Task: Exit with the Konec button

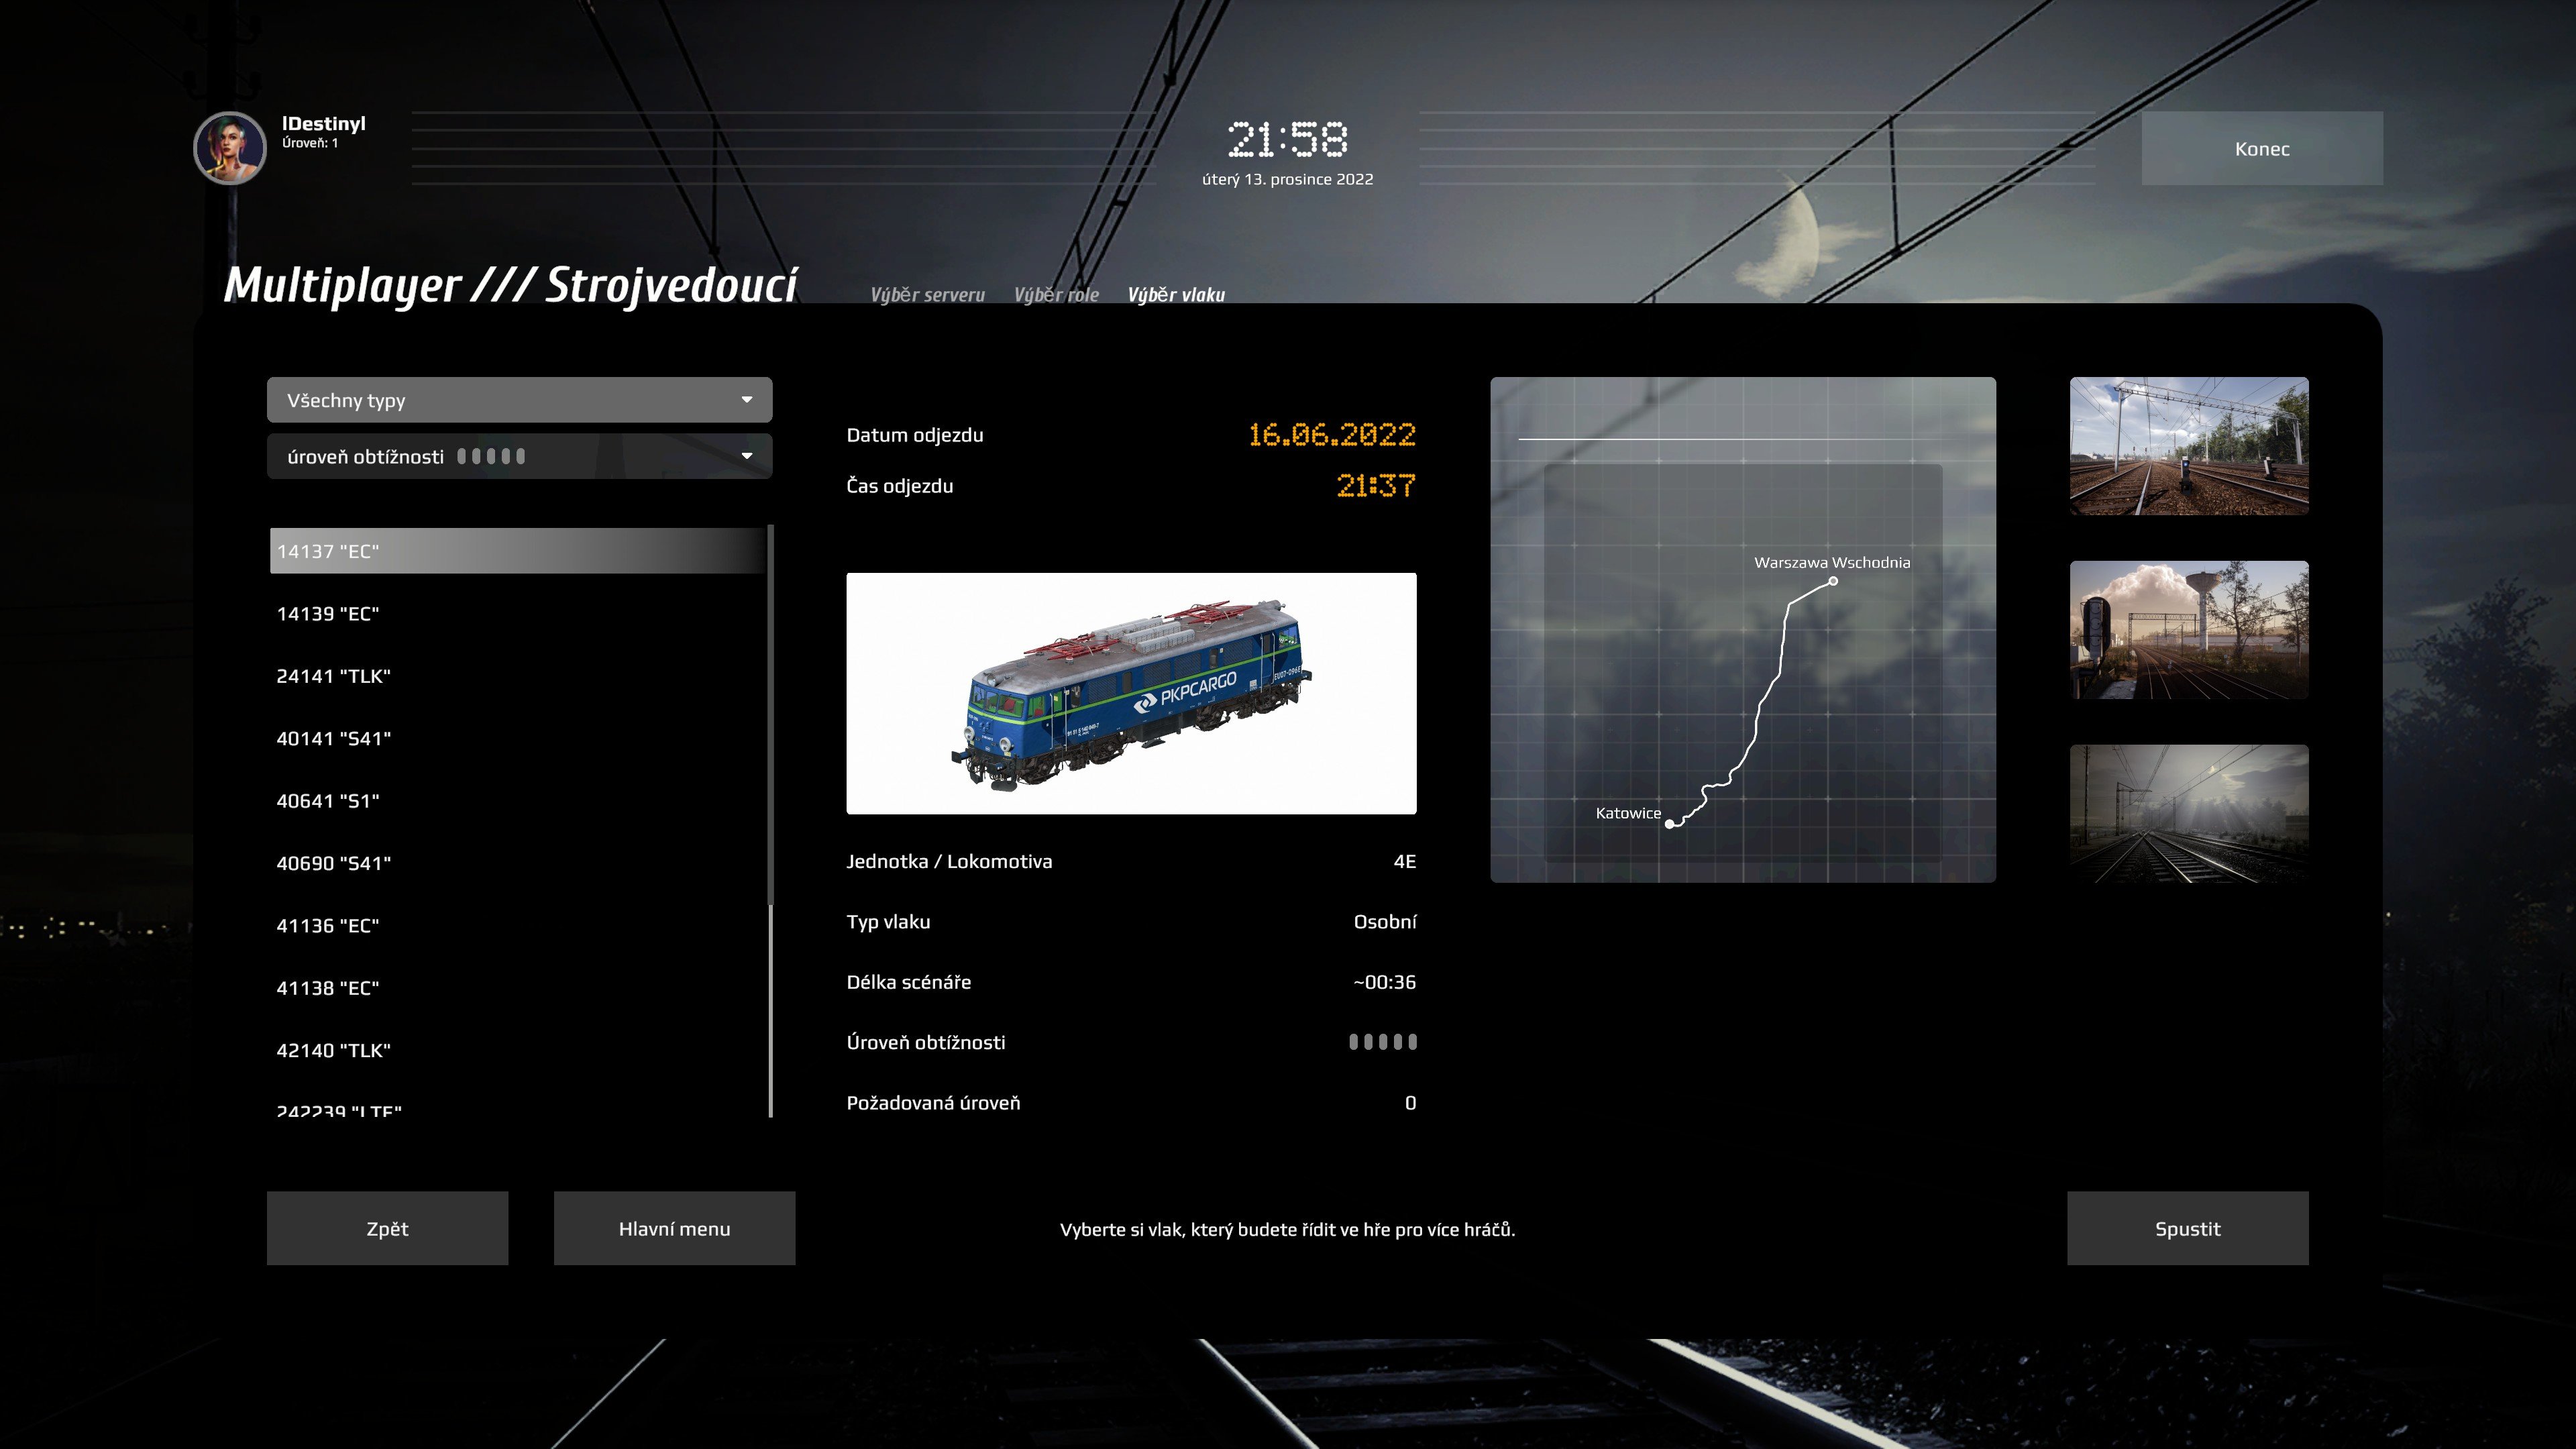Action: (2261, 148)
